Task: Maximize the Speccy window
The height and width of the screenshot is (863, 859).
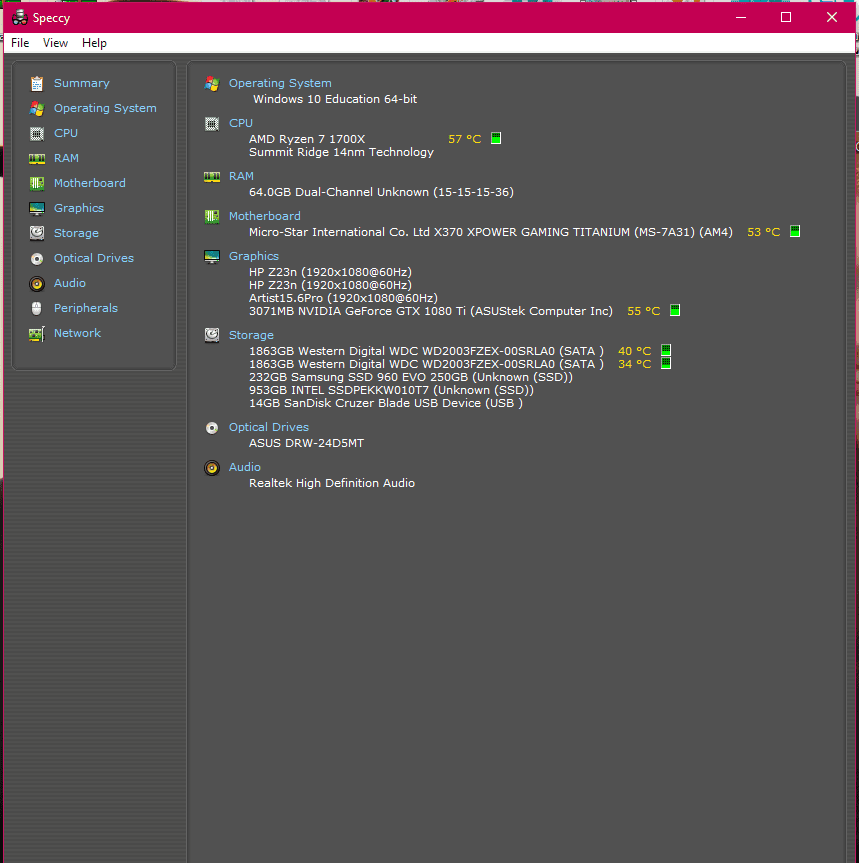Action: (786, 18)
